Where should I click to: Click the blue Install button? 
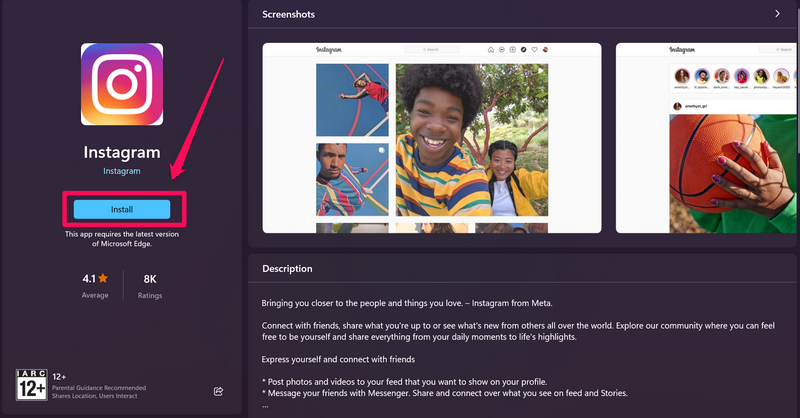(x=122, y=209)
